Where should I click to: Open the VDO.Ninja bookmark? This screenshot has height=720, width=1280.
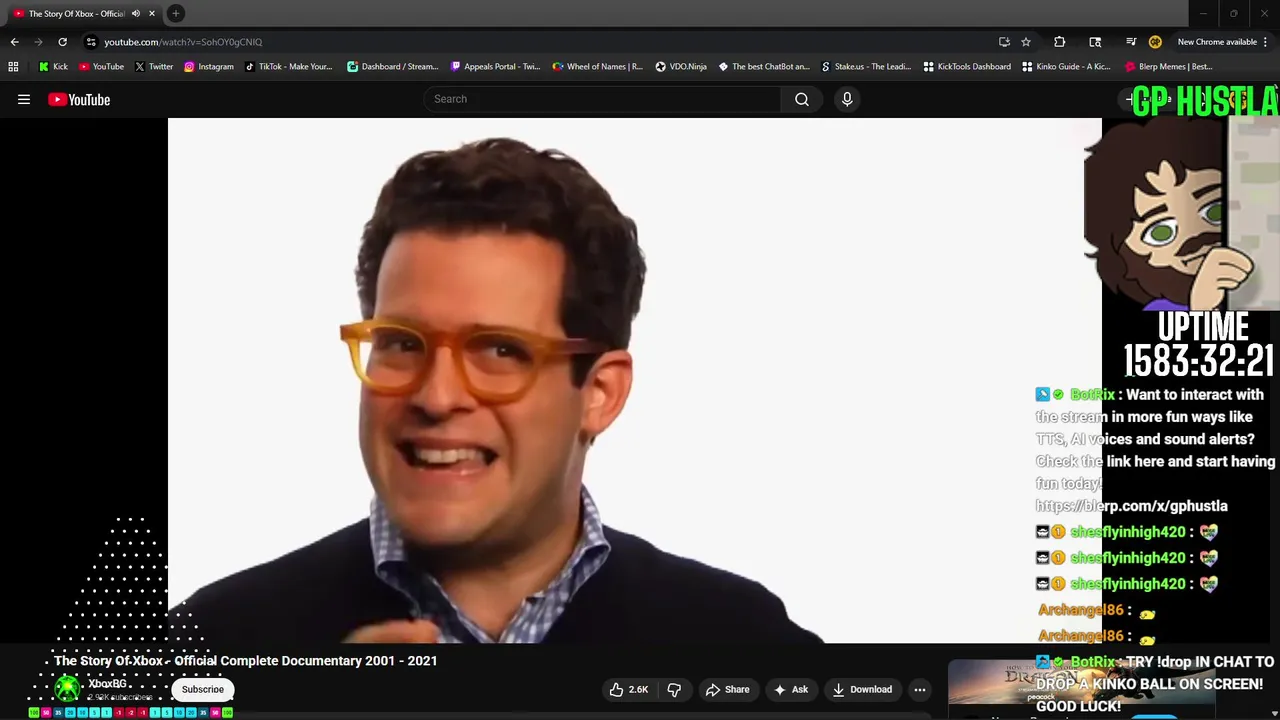click(681, 67)
